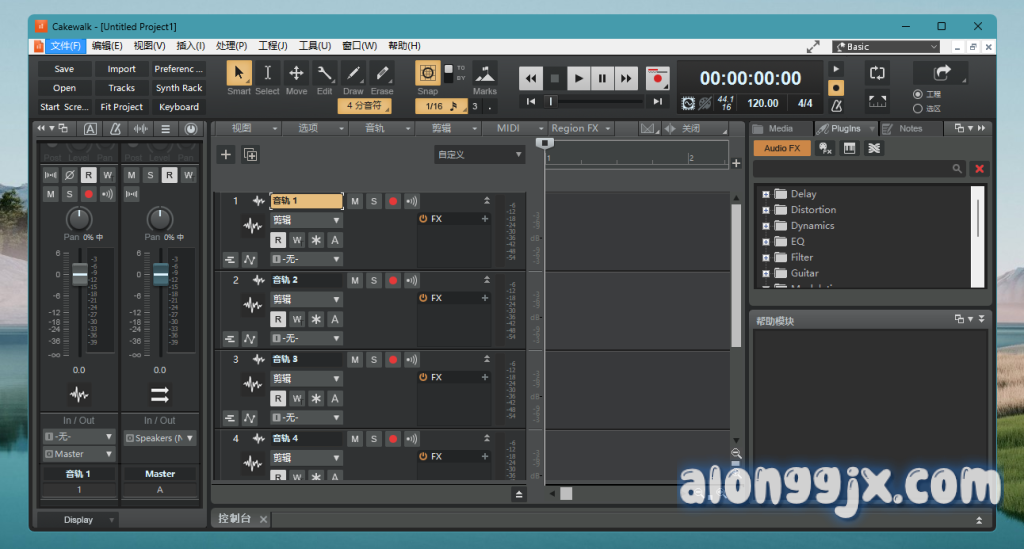Open the 自定义 track control dropdown

click(479, 155)
